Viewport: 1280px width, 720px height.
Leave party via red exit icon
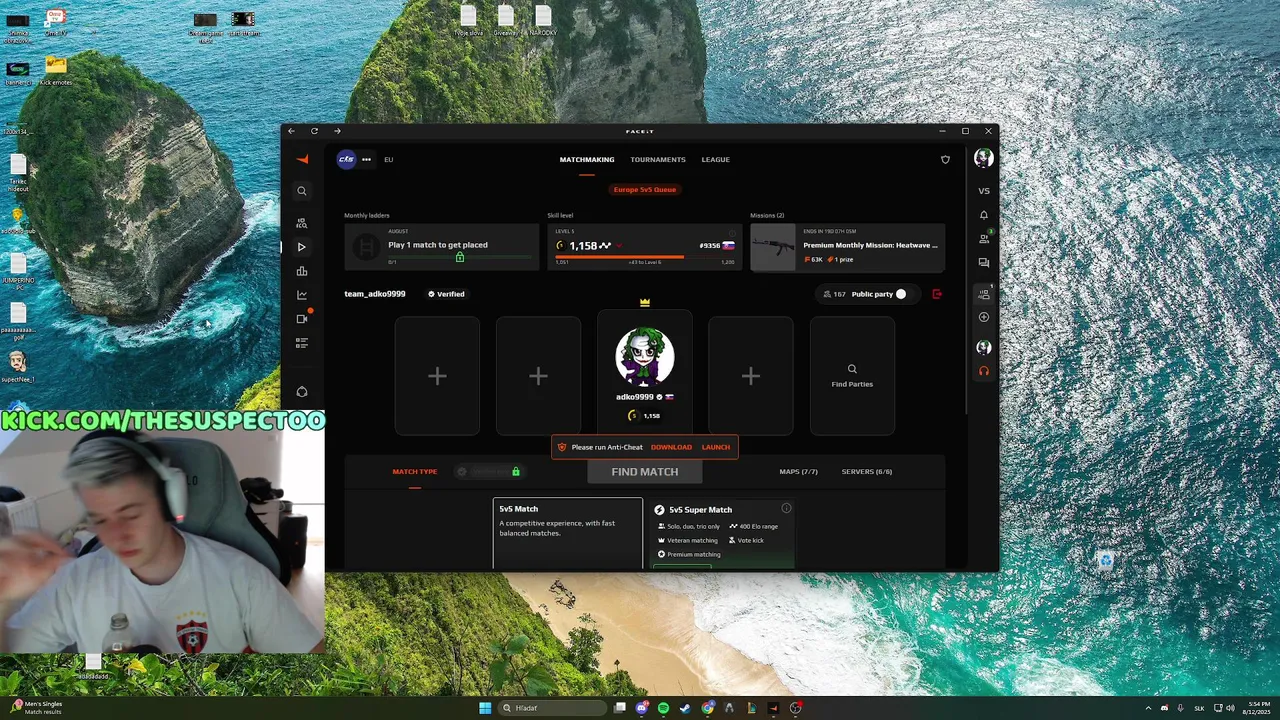(x=937, y=294)
